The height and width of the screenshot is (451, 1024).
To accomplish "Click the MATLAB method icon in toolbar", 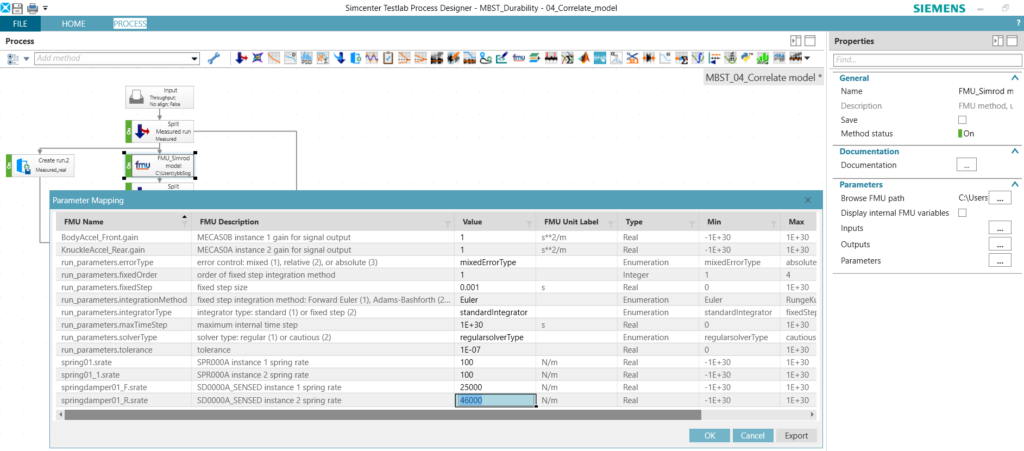I will pyautogui.click(x=584, y=59).
